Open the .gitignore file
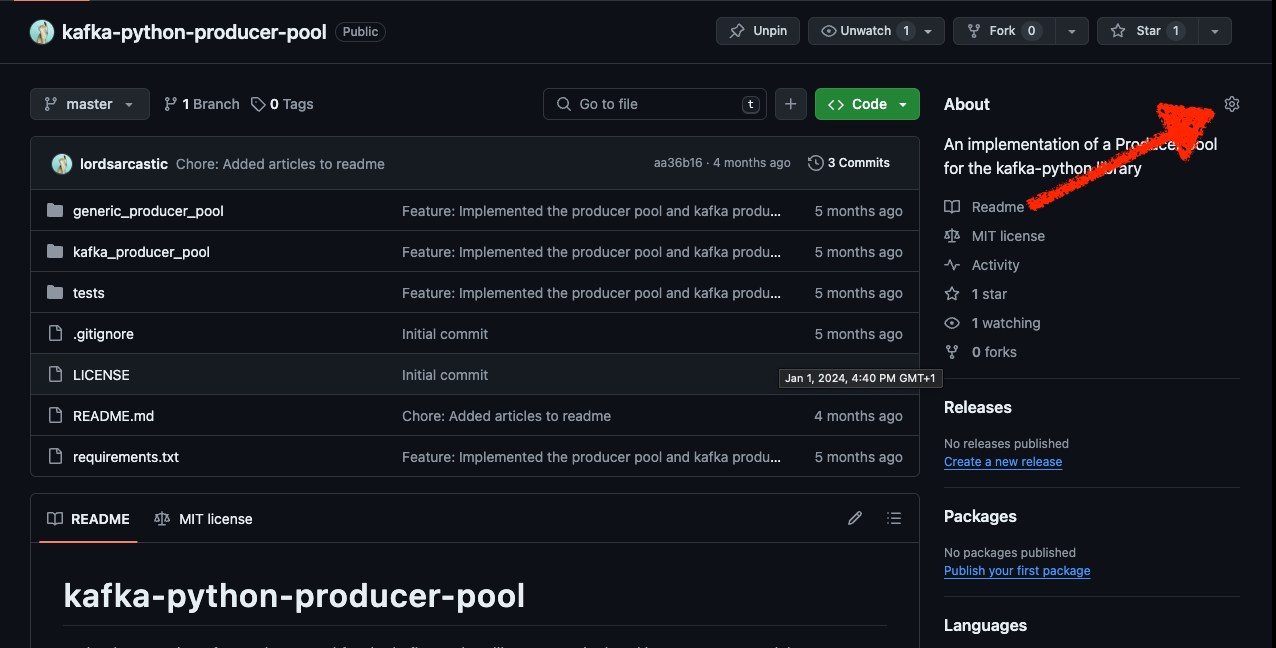Viewport: 1276px width, 648px height. [103, 334]
